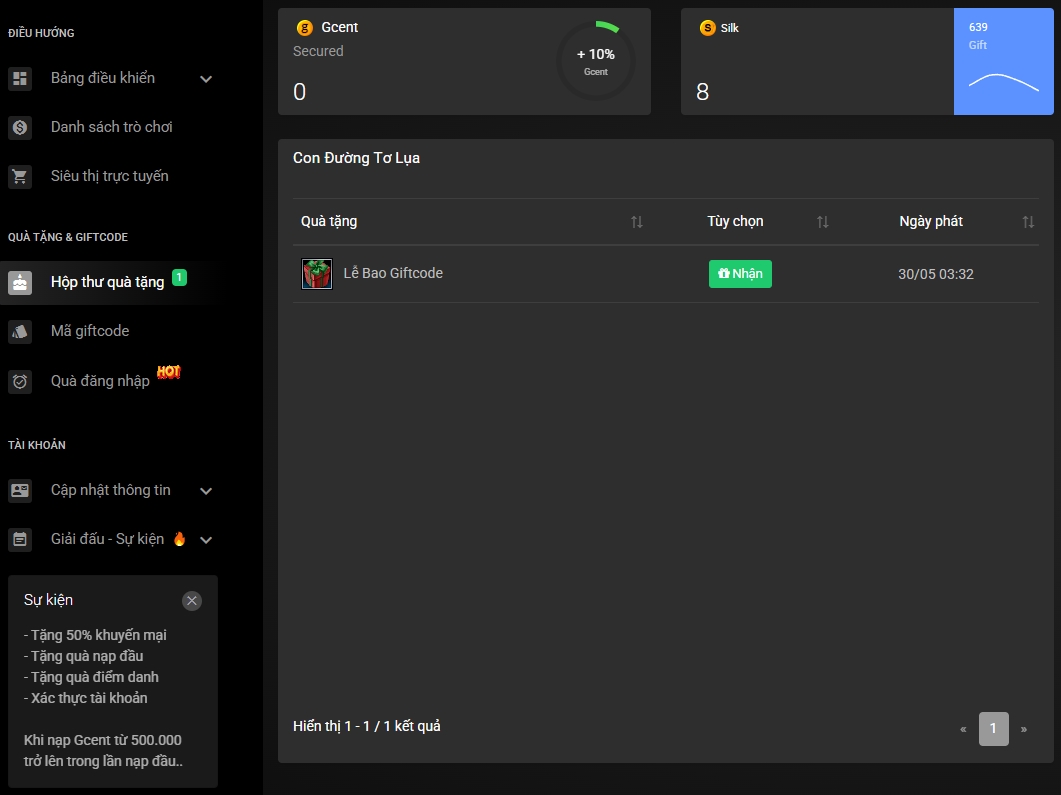Click the Lễ Bao Giftcode item thumbnail
Image resolution: width=1061 pixels, height=795 pixels.
pyautogui.click(x=317, y=274)
